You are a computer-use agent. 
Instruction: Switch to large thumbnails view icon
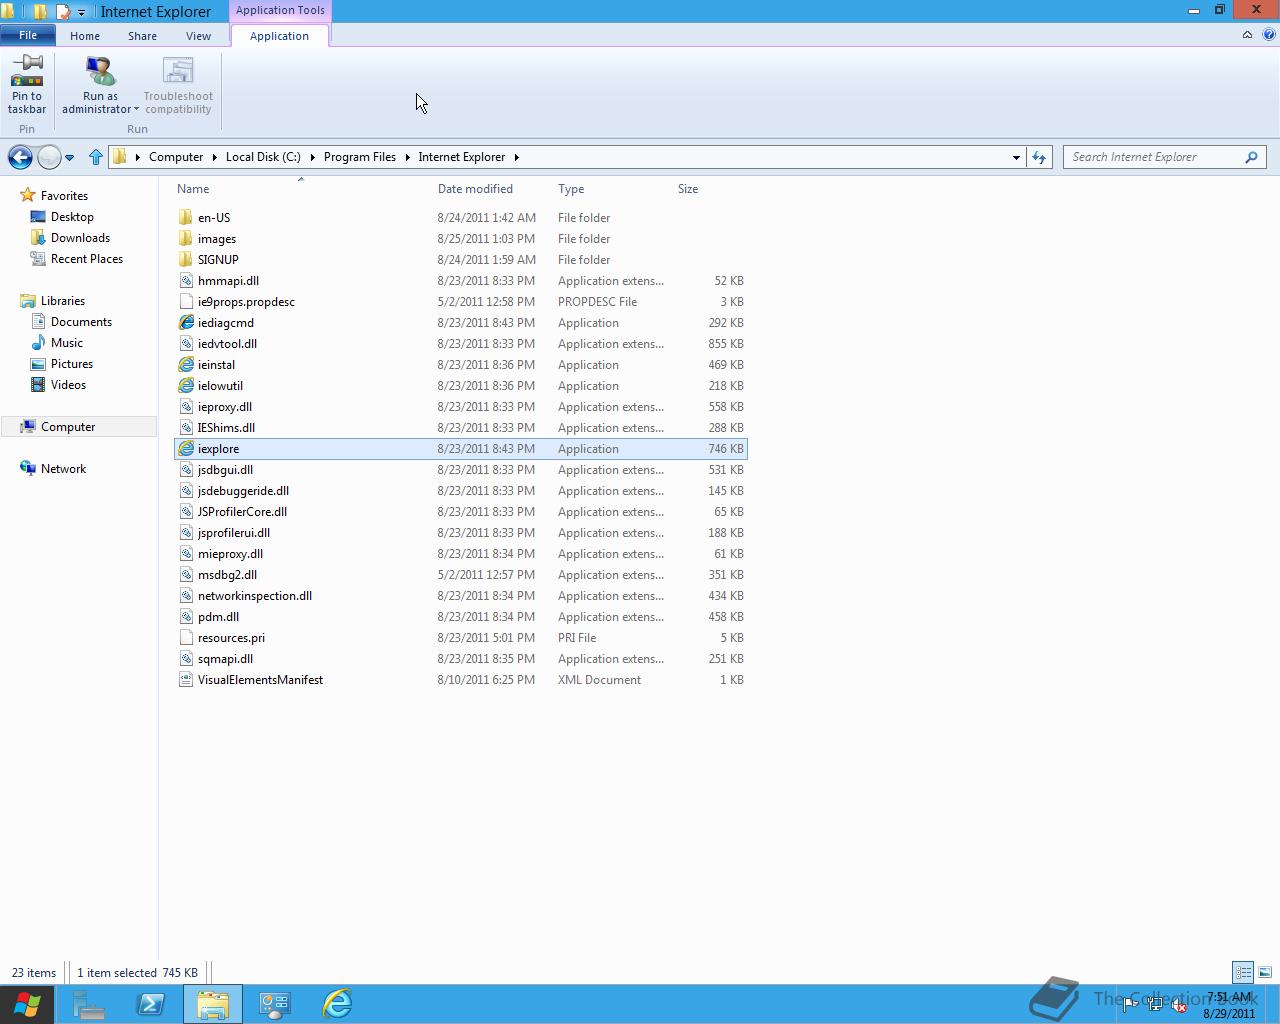pos(1265,972)
